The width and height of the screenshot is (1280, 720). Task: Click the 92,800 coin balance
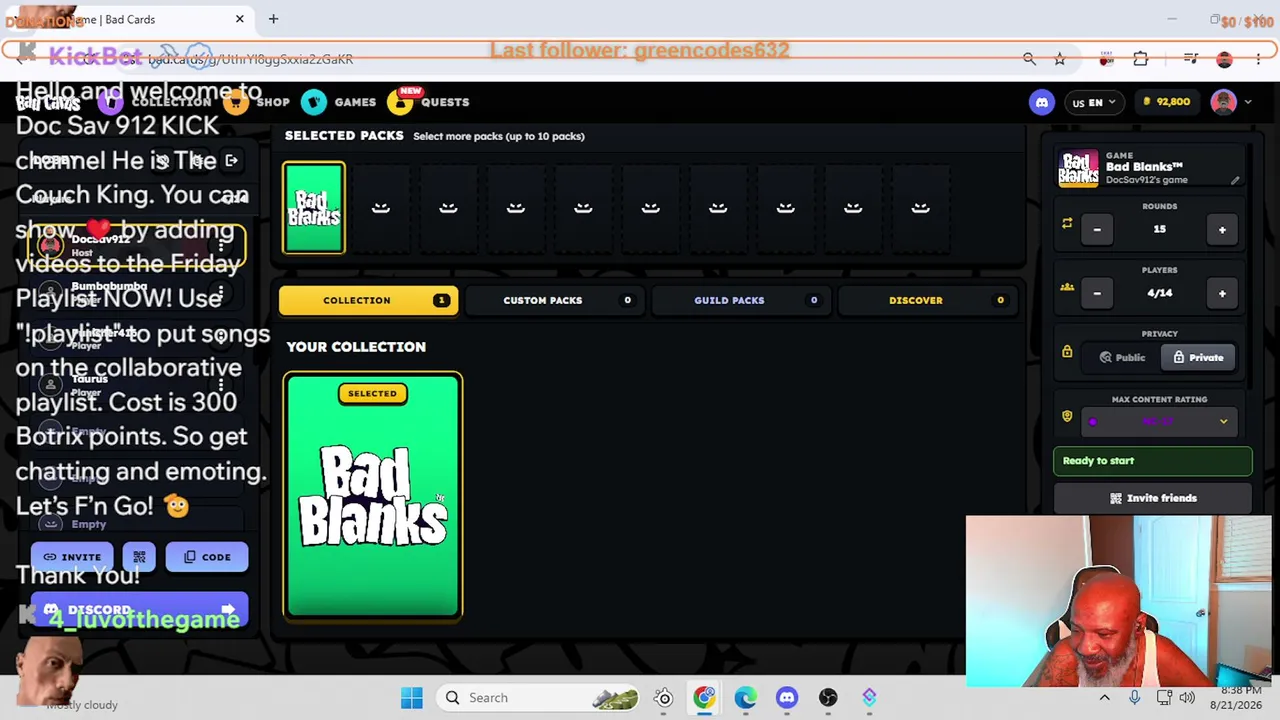click(x=1166, y=102)
